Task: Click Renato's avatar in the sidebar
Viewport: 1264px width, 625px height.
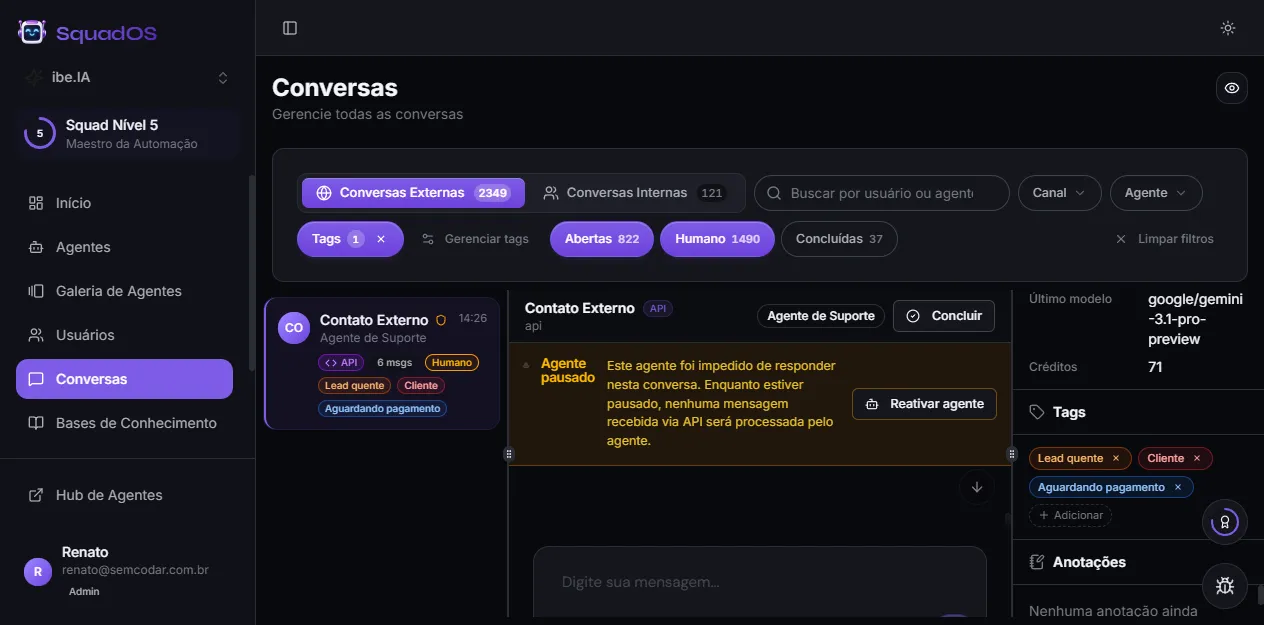Action: click(37, 572)
